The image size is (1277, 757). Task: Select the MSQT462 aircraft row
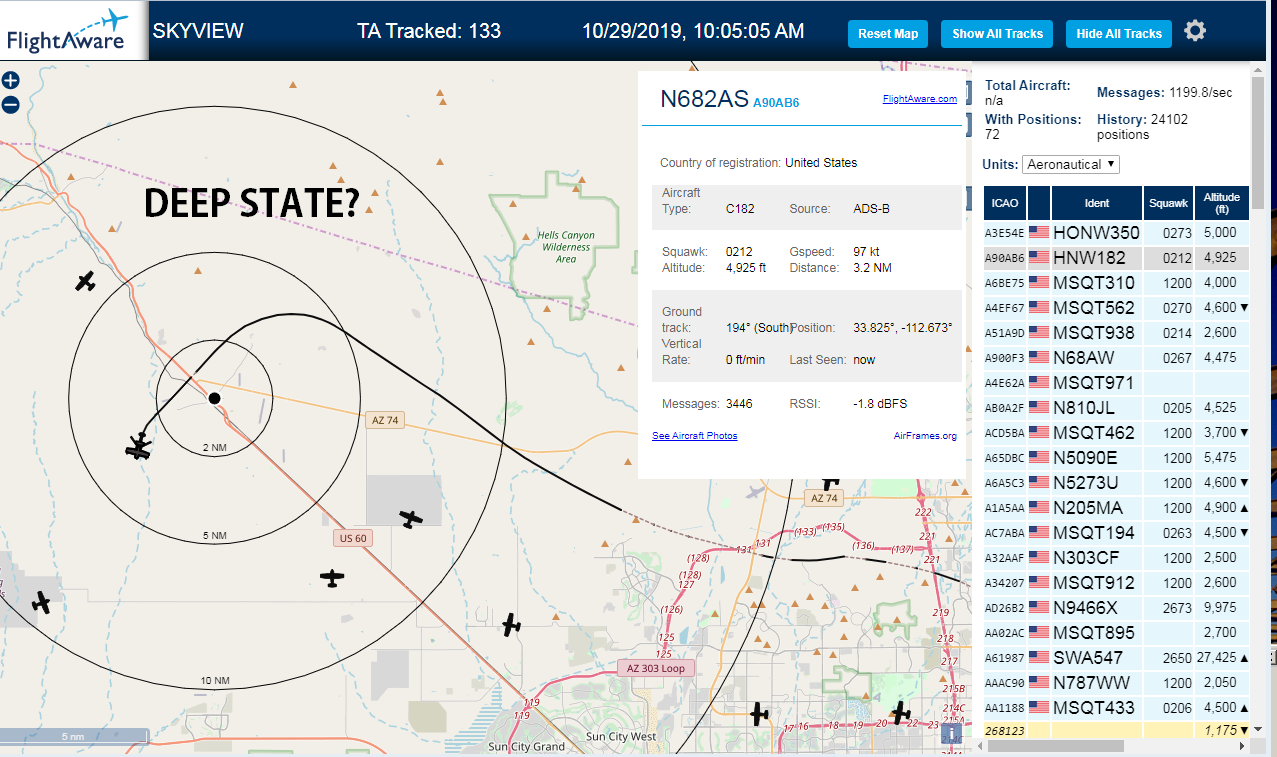[1117, 433]
